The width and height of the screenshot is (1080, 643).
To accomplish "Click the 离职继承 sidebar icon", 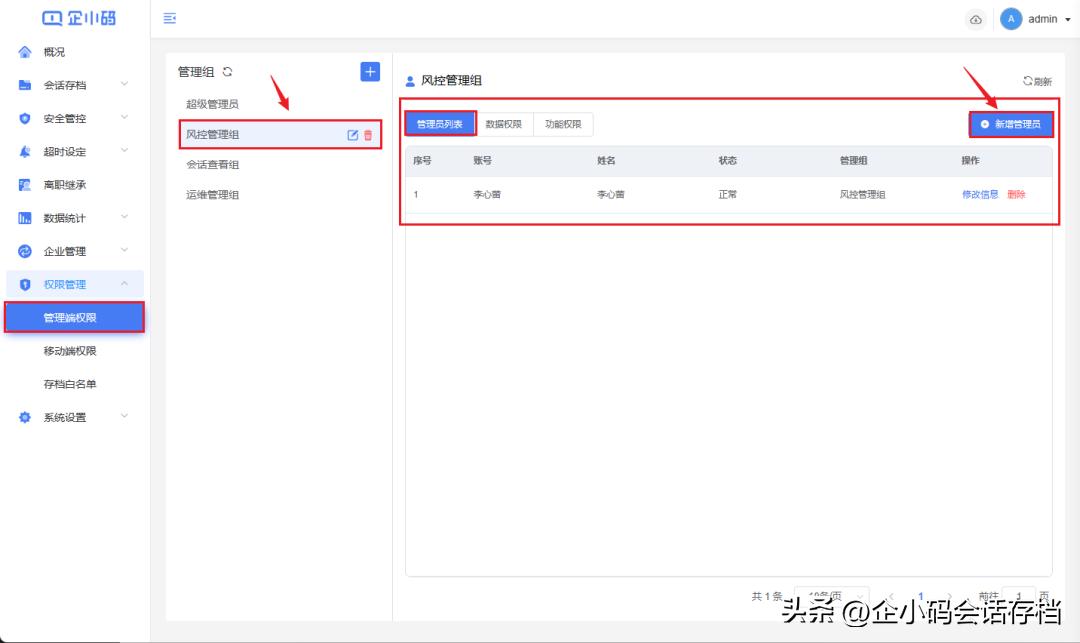I will [x=24, y=184].
